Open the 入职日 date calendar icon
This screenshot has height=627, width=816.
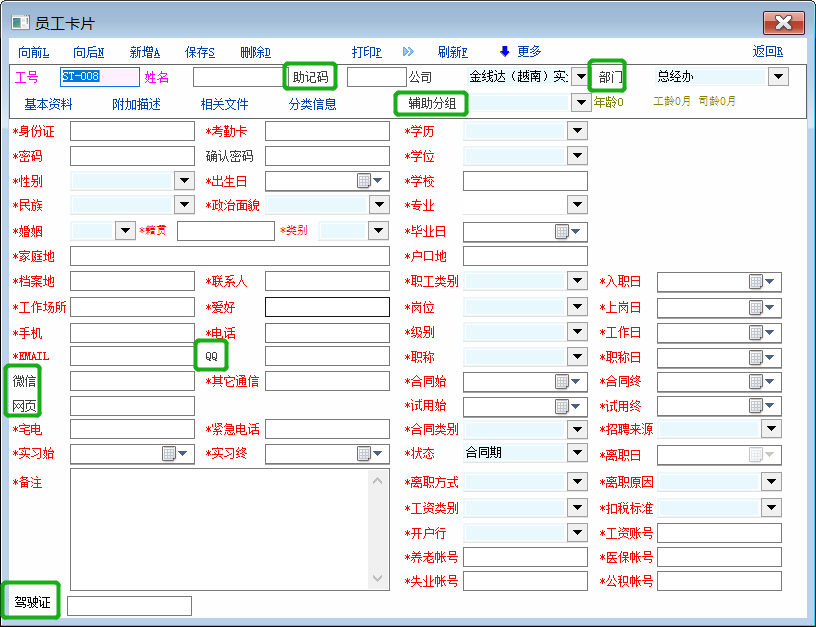[755, 282]
